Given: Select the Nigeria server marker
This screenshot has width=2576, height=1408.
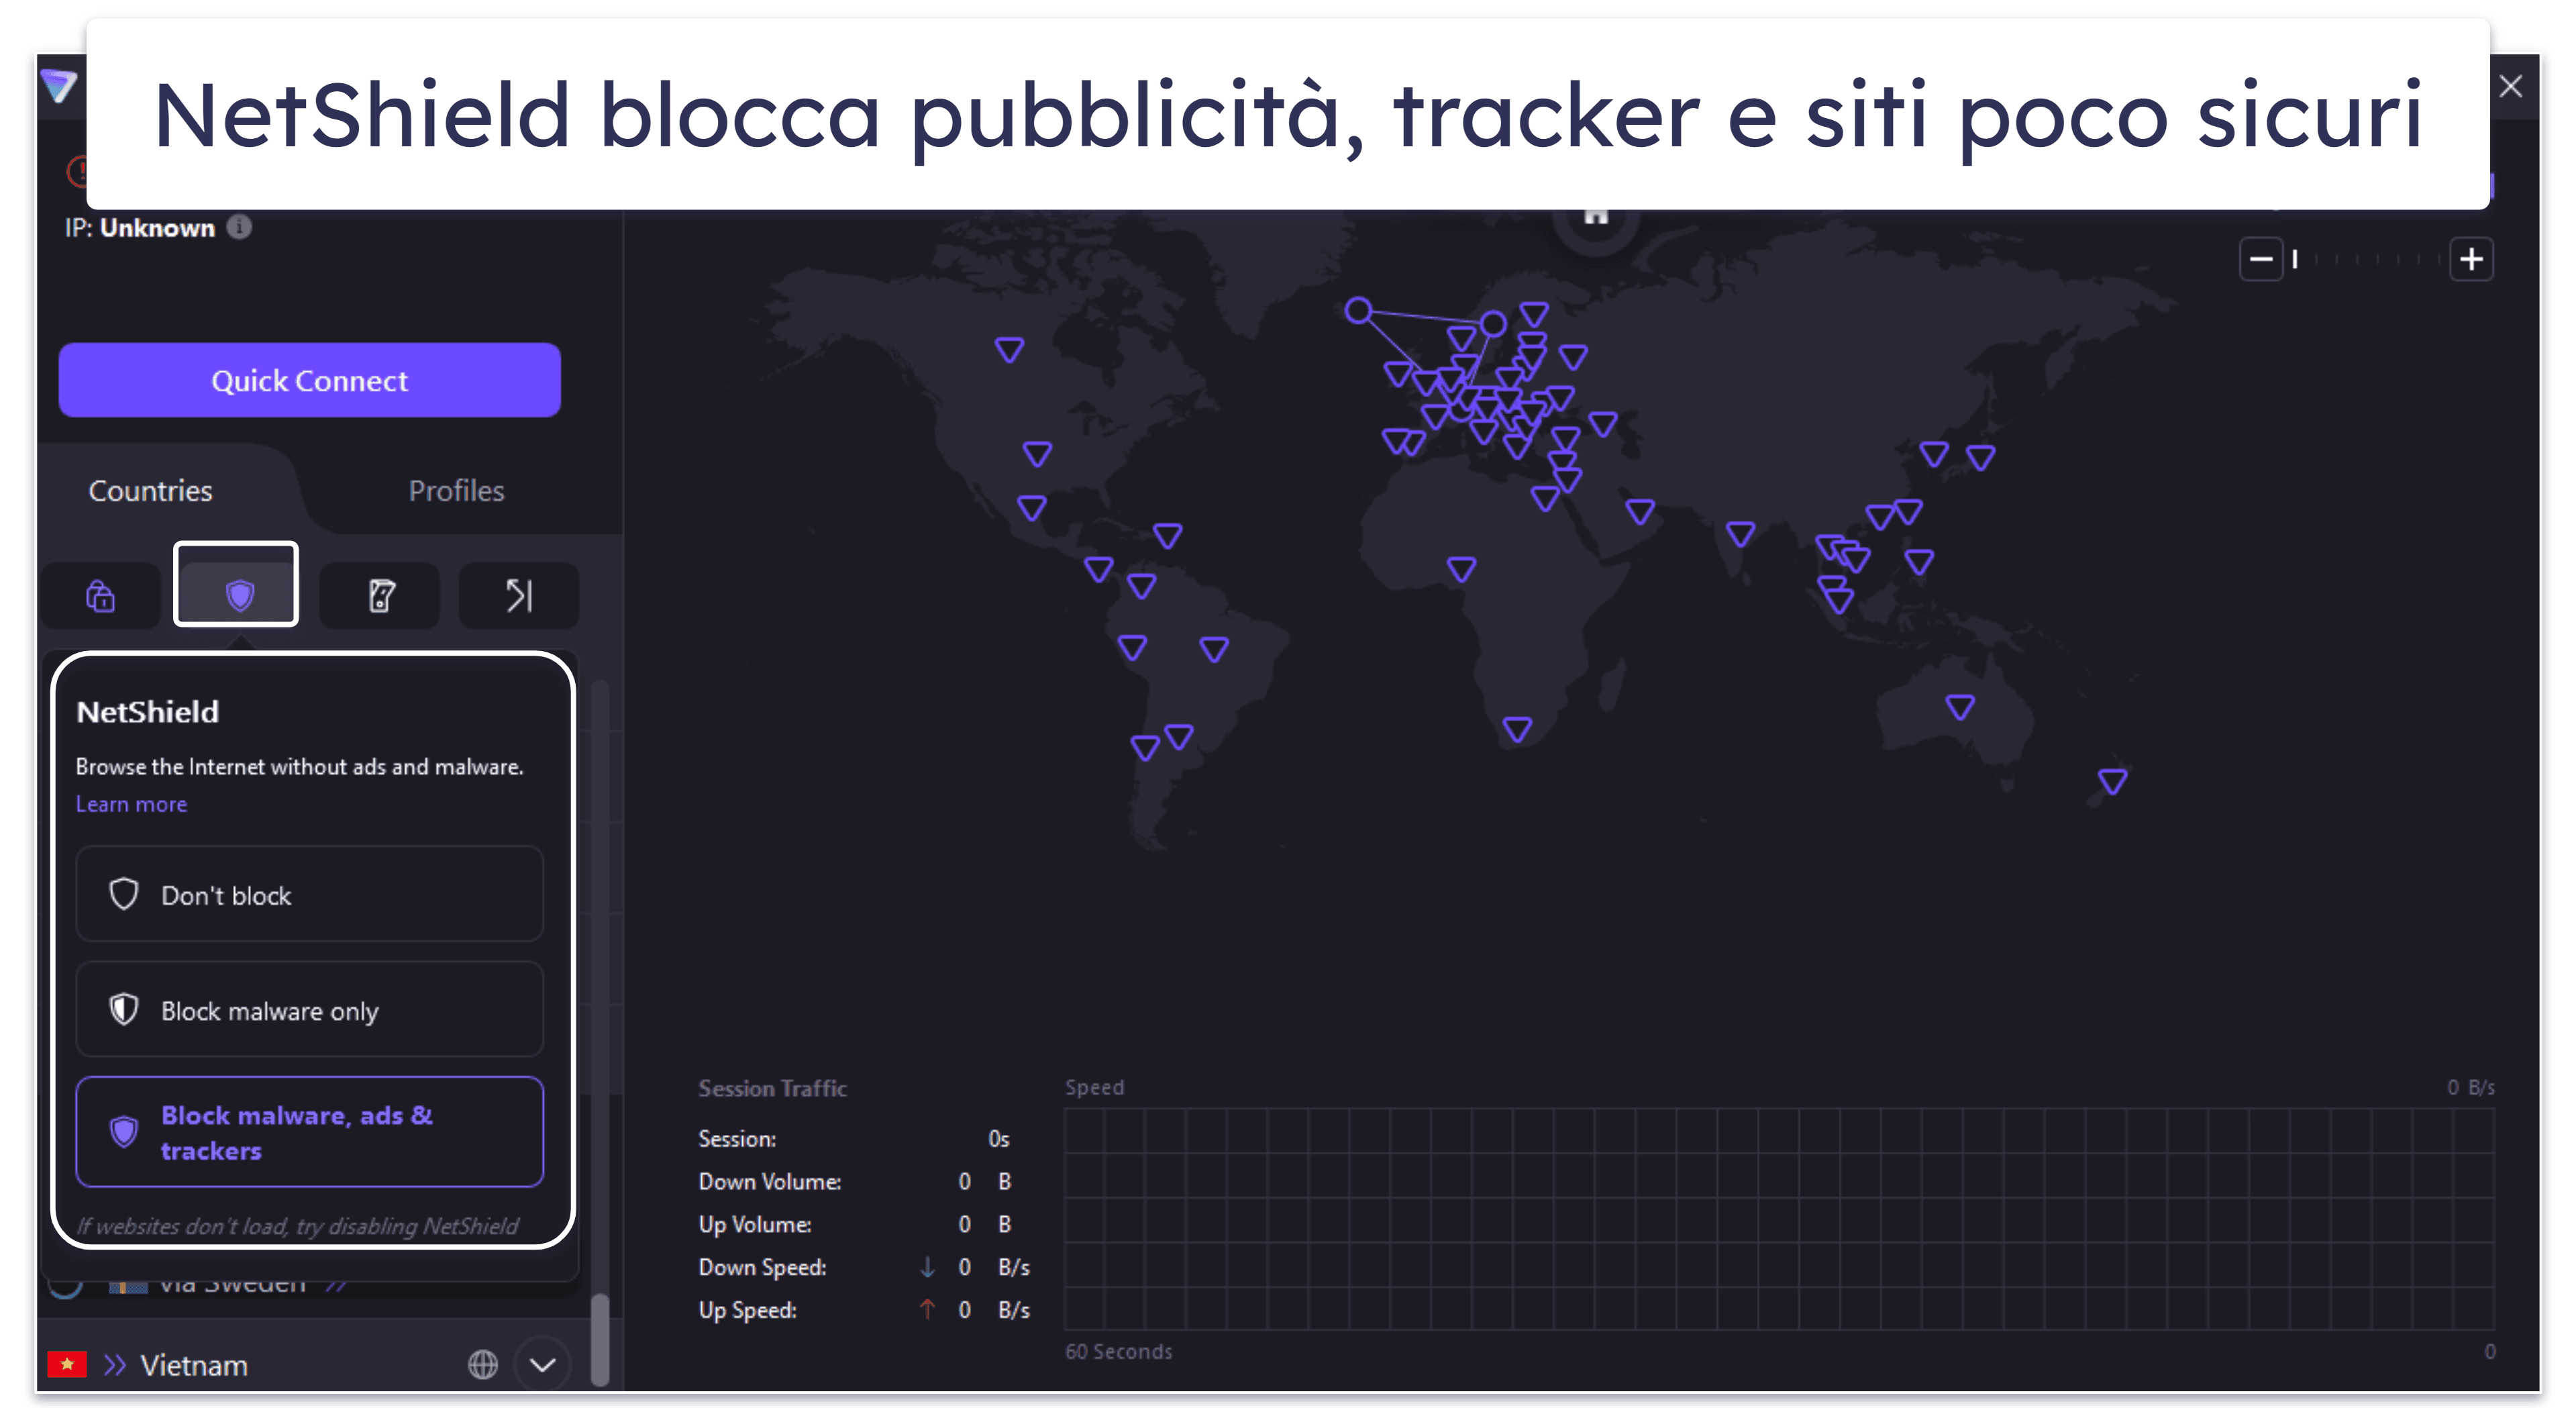Looking at the screenshot, I should pyautogui.click(x=1461, y=570).
